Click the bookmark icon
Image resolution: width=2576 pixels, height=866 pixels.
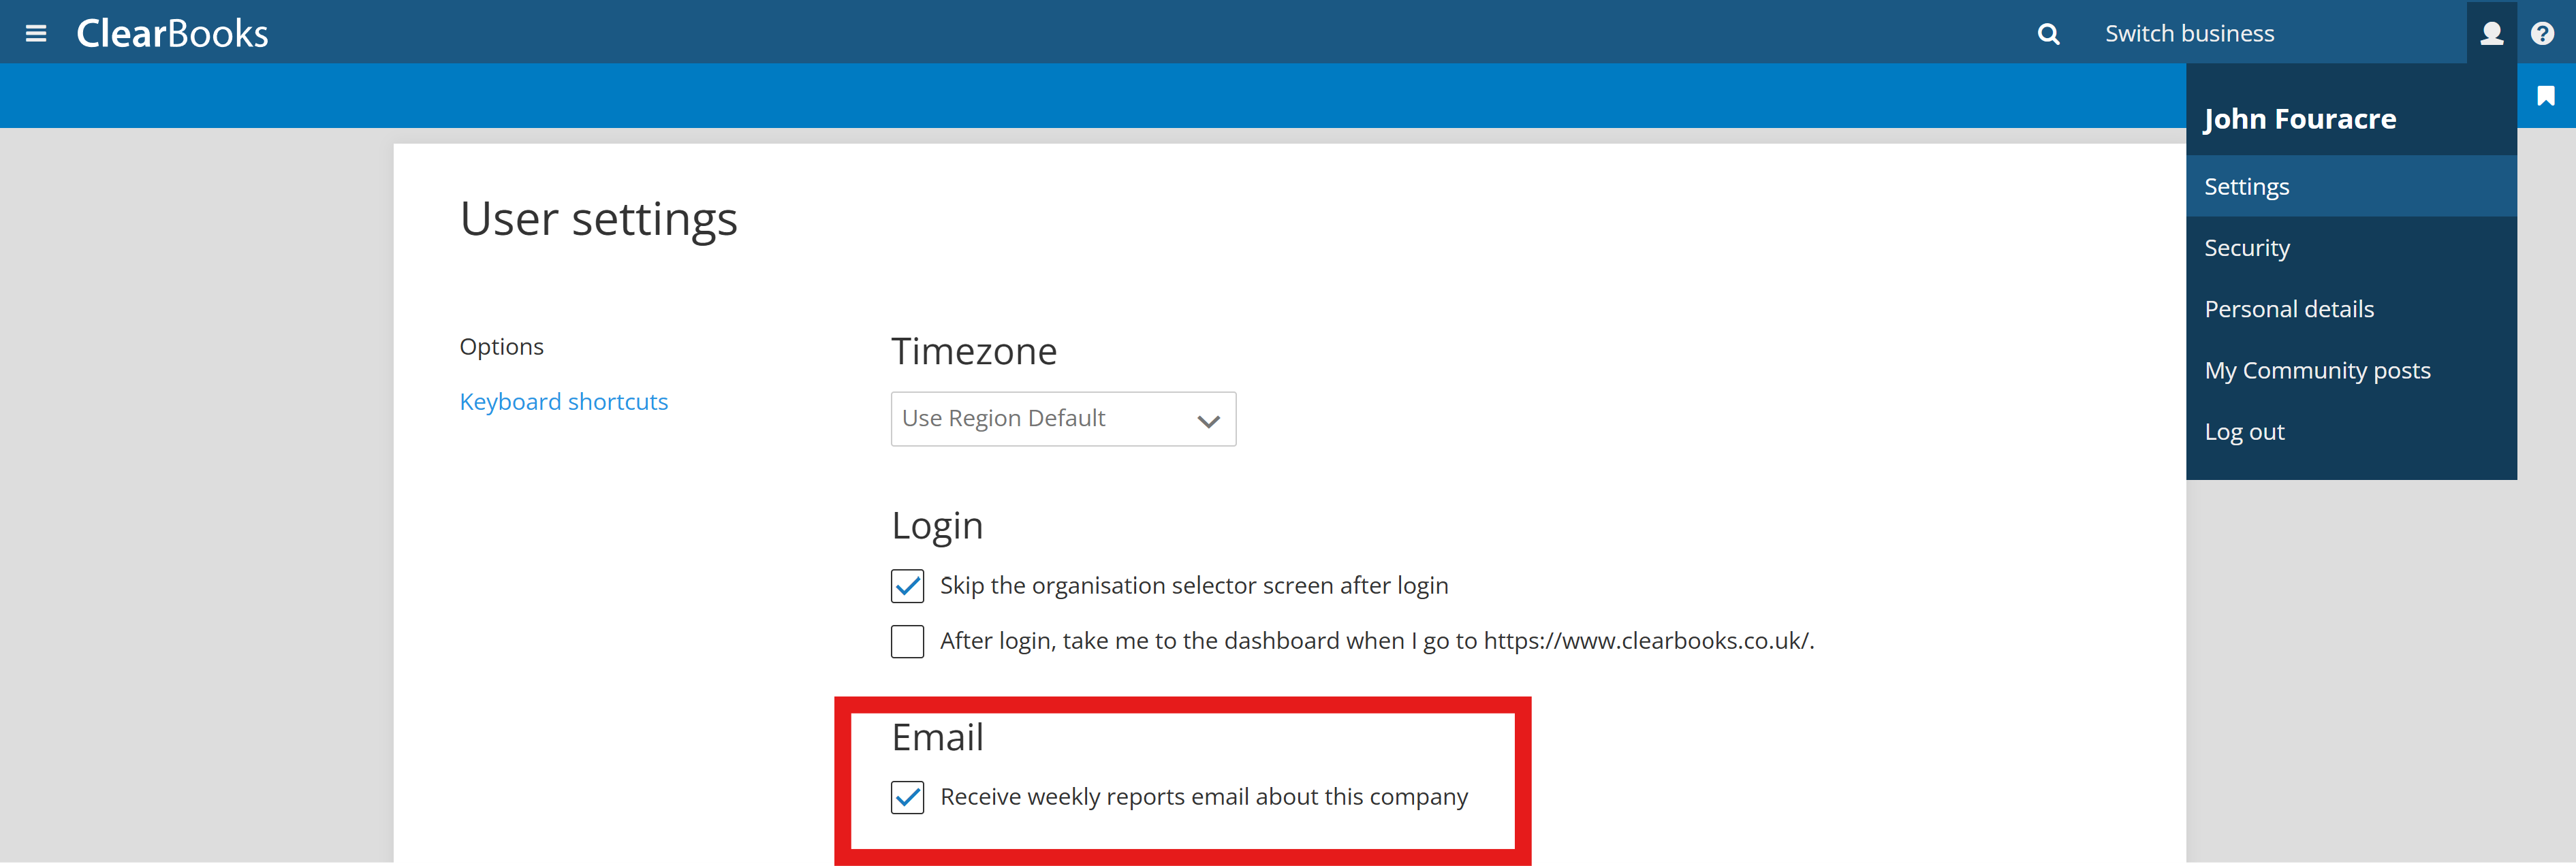2546,96
